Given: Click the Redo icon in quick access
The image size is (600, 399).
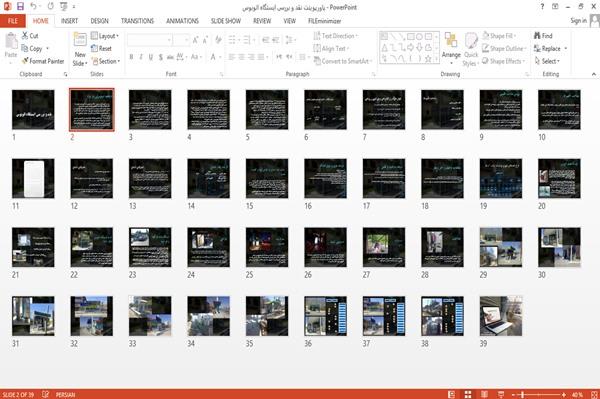Looking at the screenshot, I should (51, 6).
